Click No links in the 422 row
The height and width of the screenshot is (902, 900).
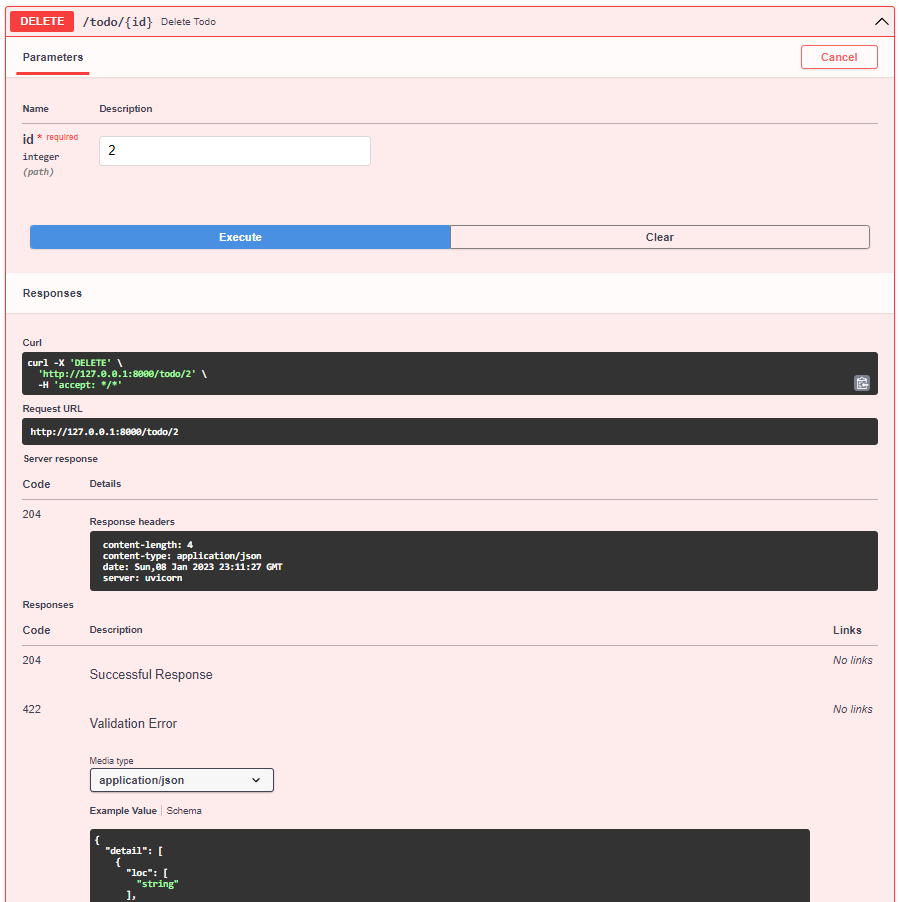(x=852, y=709)
